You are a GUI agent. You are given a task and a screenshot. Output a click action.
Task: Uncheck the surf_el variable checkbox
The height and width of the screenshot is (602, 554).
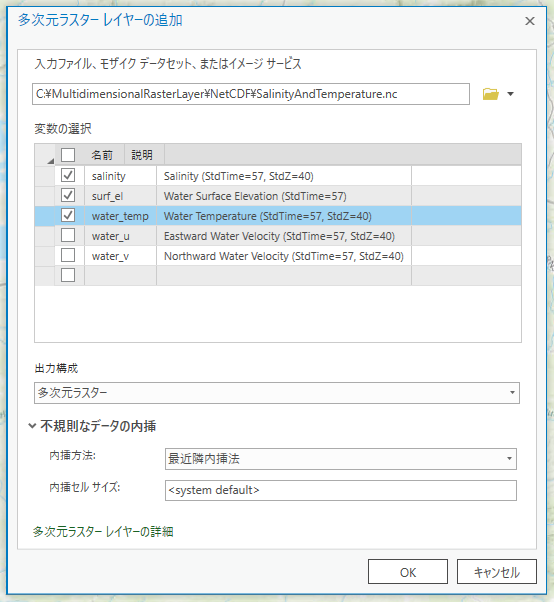tap(68, 195)
